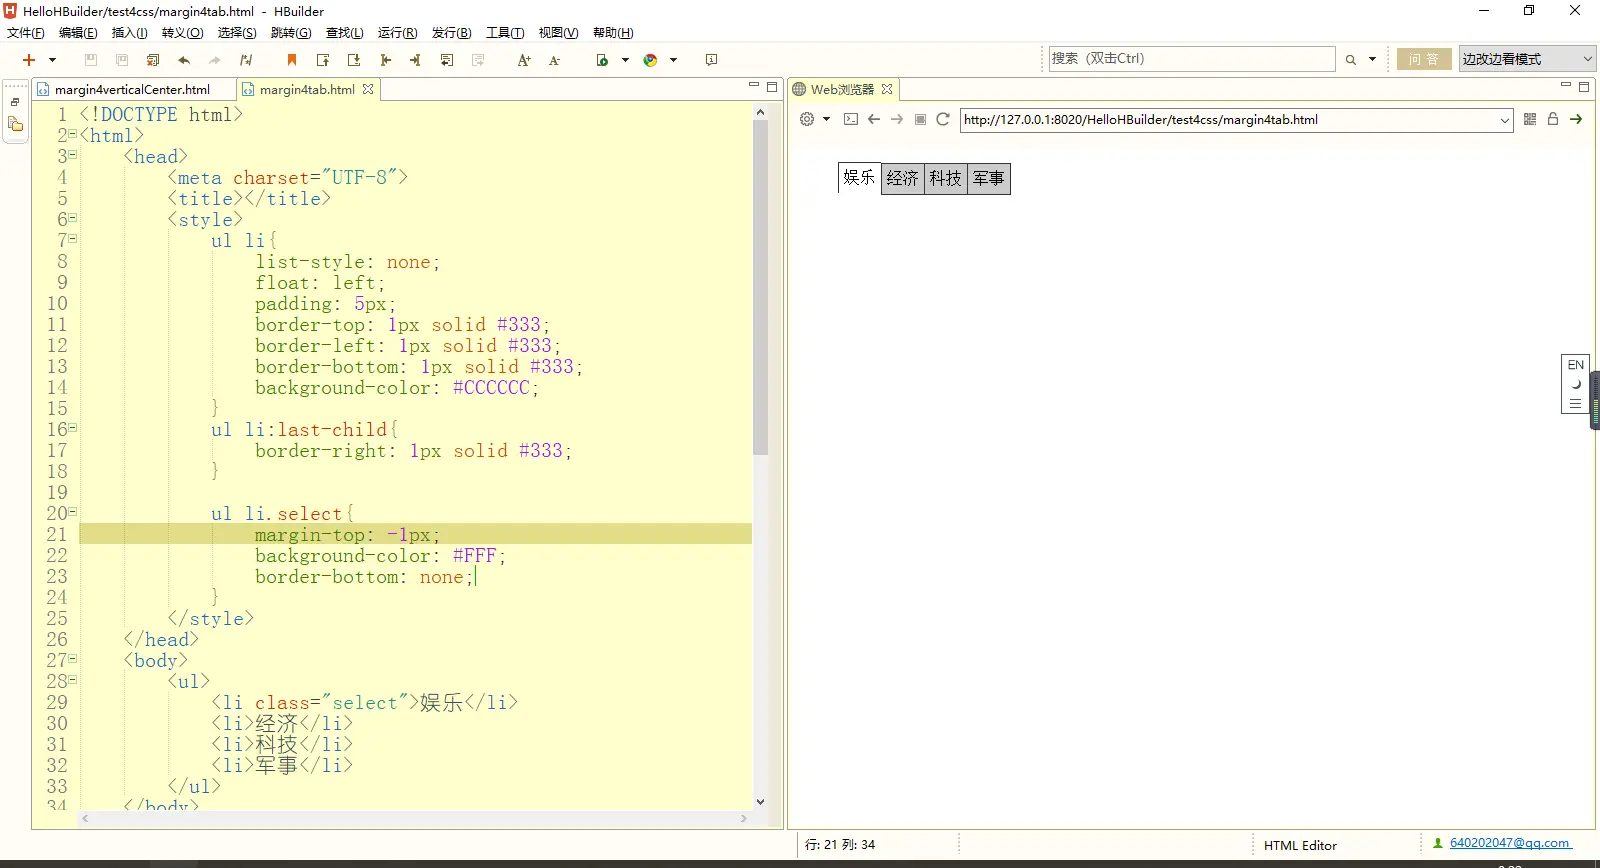The width and height of the screenshot is (1600, 868).
Task: Open the 工具(T) menu
Action: pos(505,33)
